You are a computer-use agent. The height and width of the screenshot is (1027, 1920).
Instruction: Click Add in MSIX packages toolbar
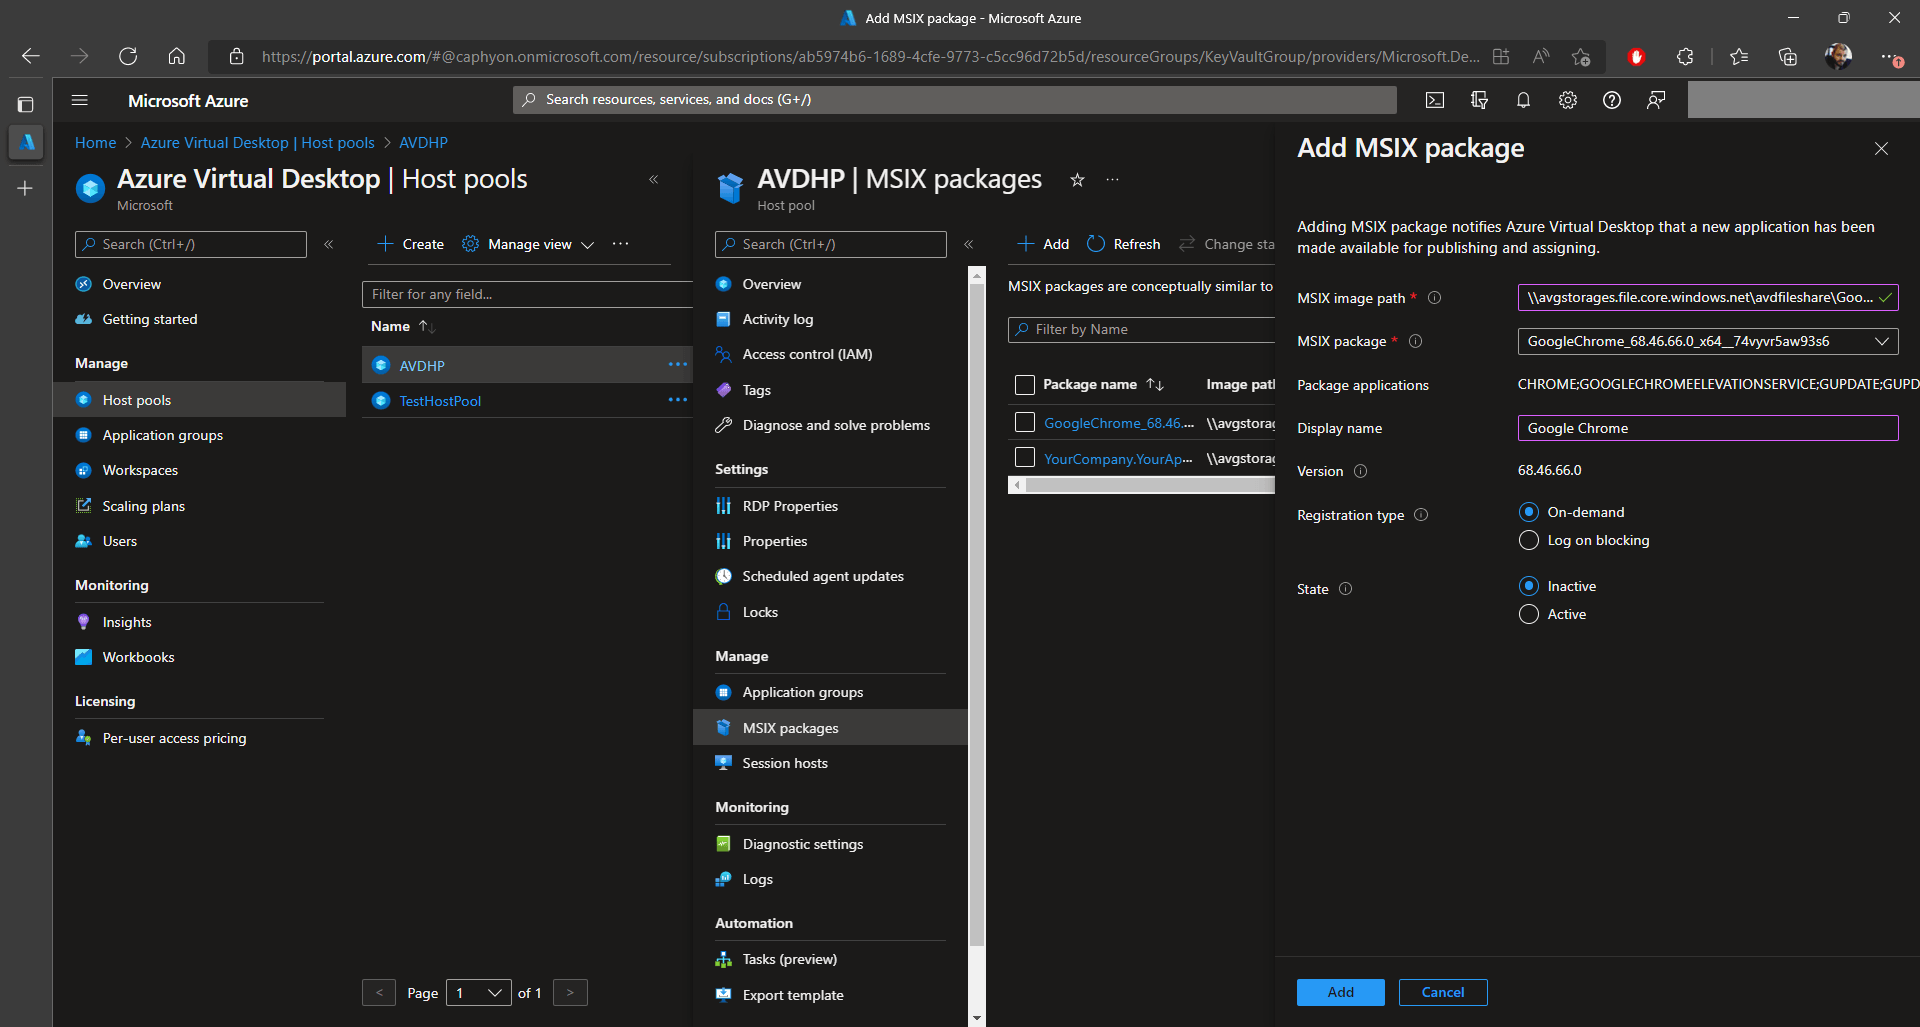tap(1043, 244)
